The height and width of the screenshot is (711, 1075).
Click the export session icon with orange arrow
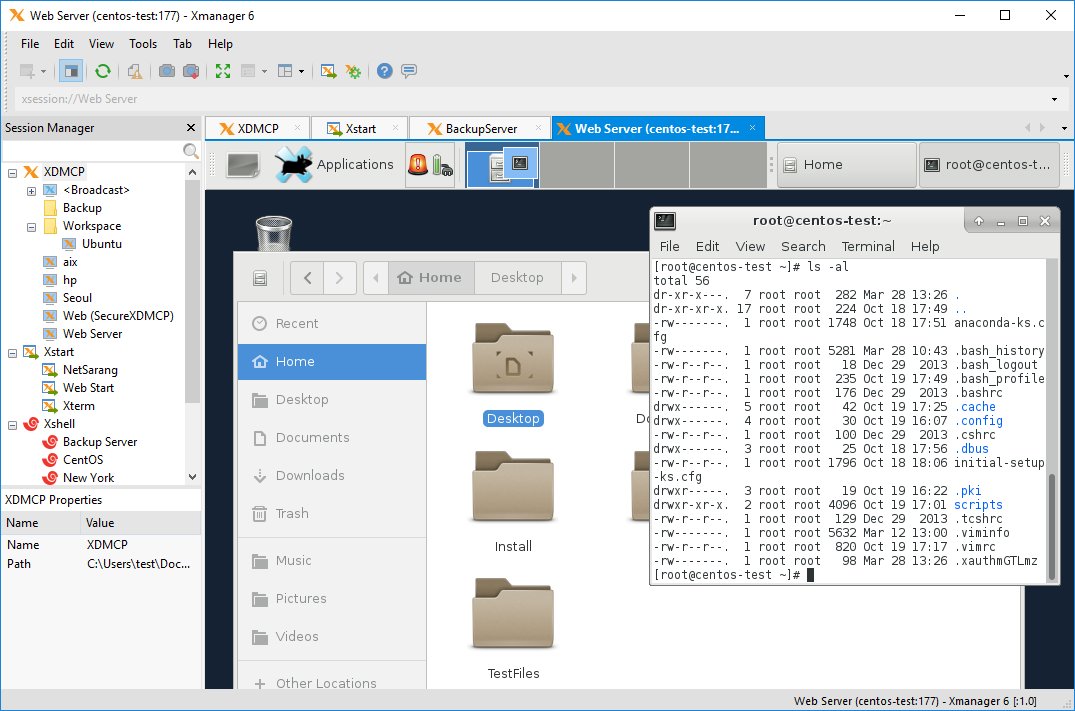[x=327, y=70]
